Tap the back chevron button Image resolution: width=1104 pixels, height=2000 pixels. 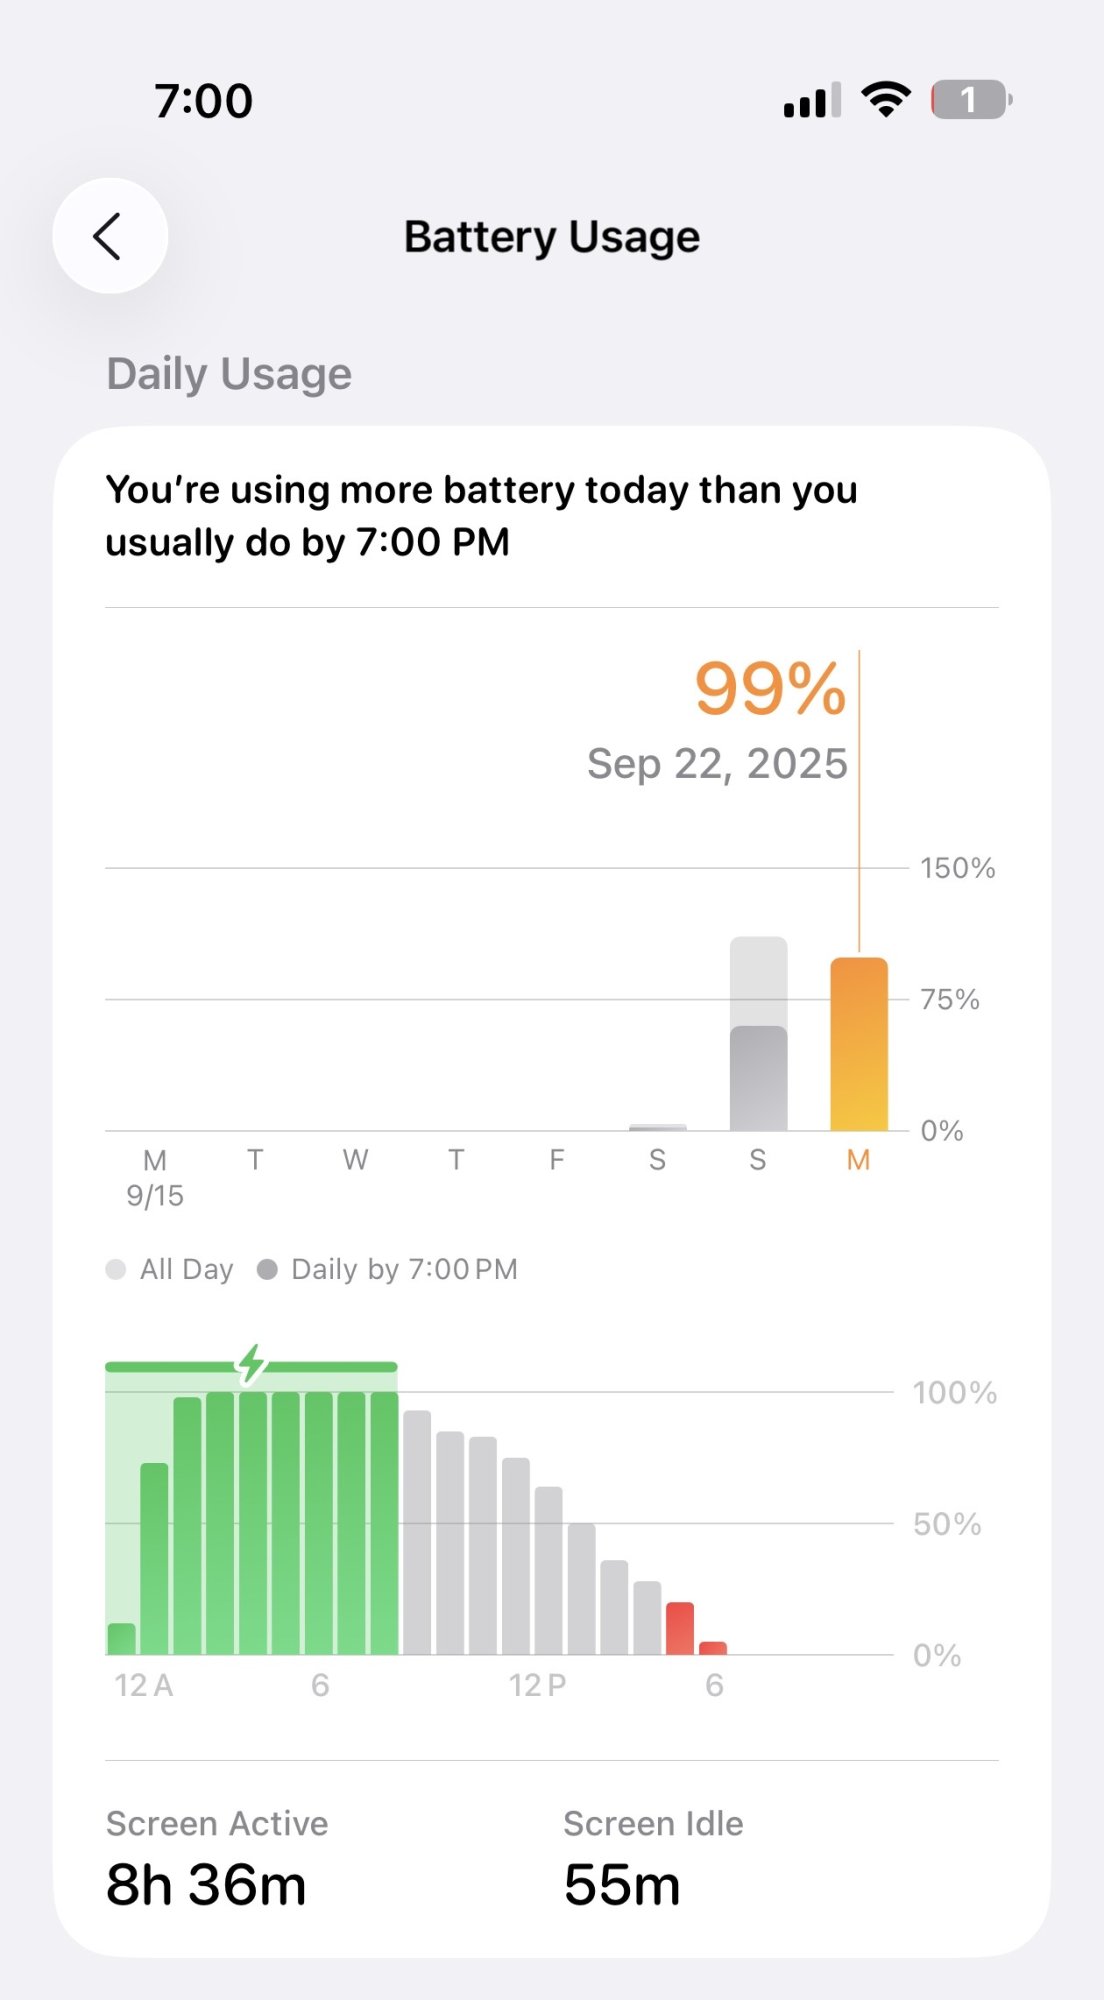point(110,236)
